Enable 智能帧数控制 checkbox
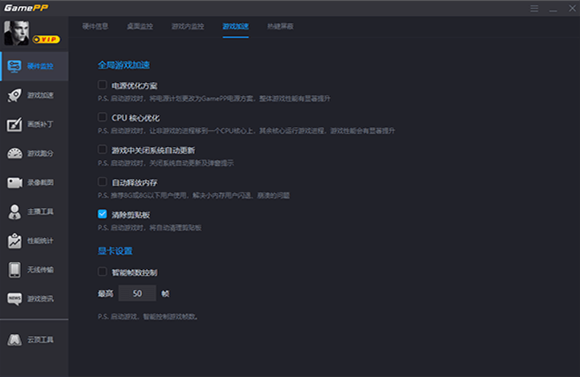Image resolution: width=580 pixels, height=377 pixels. tap(102, 272)
